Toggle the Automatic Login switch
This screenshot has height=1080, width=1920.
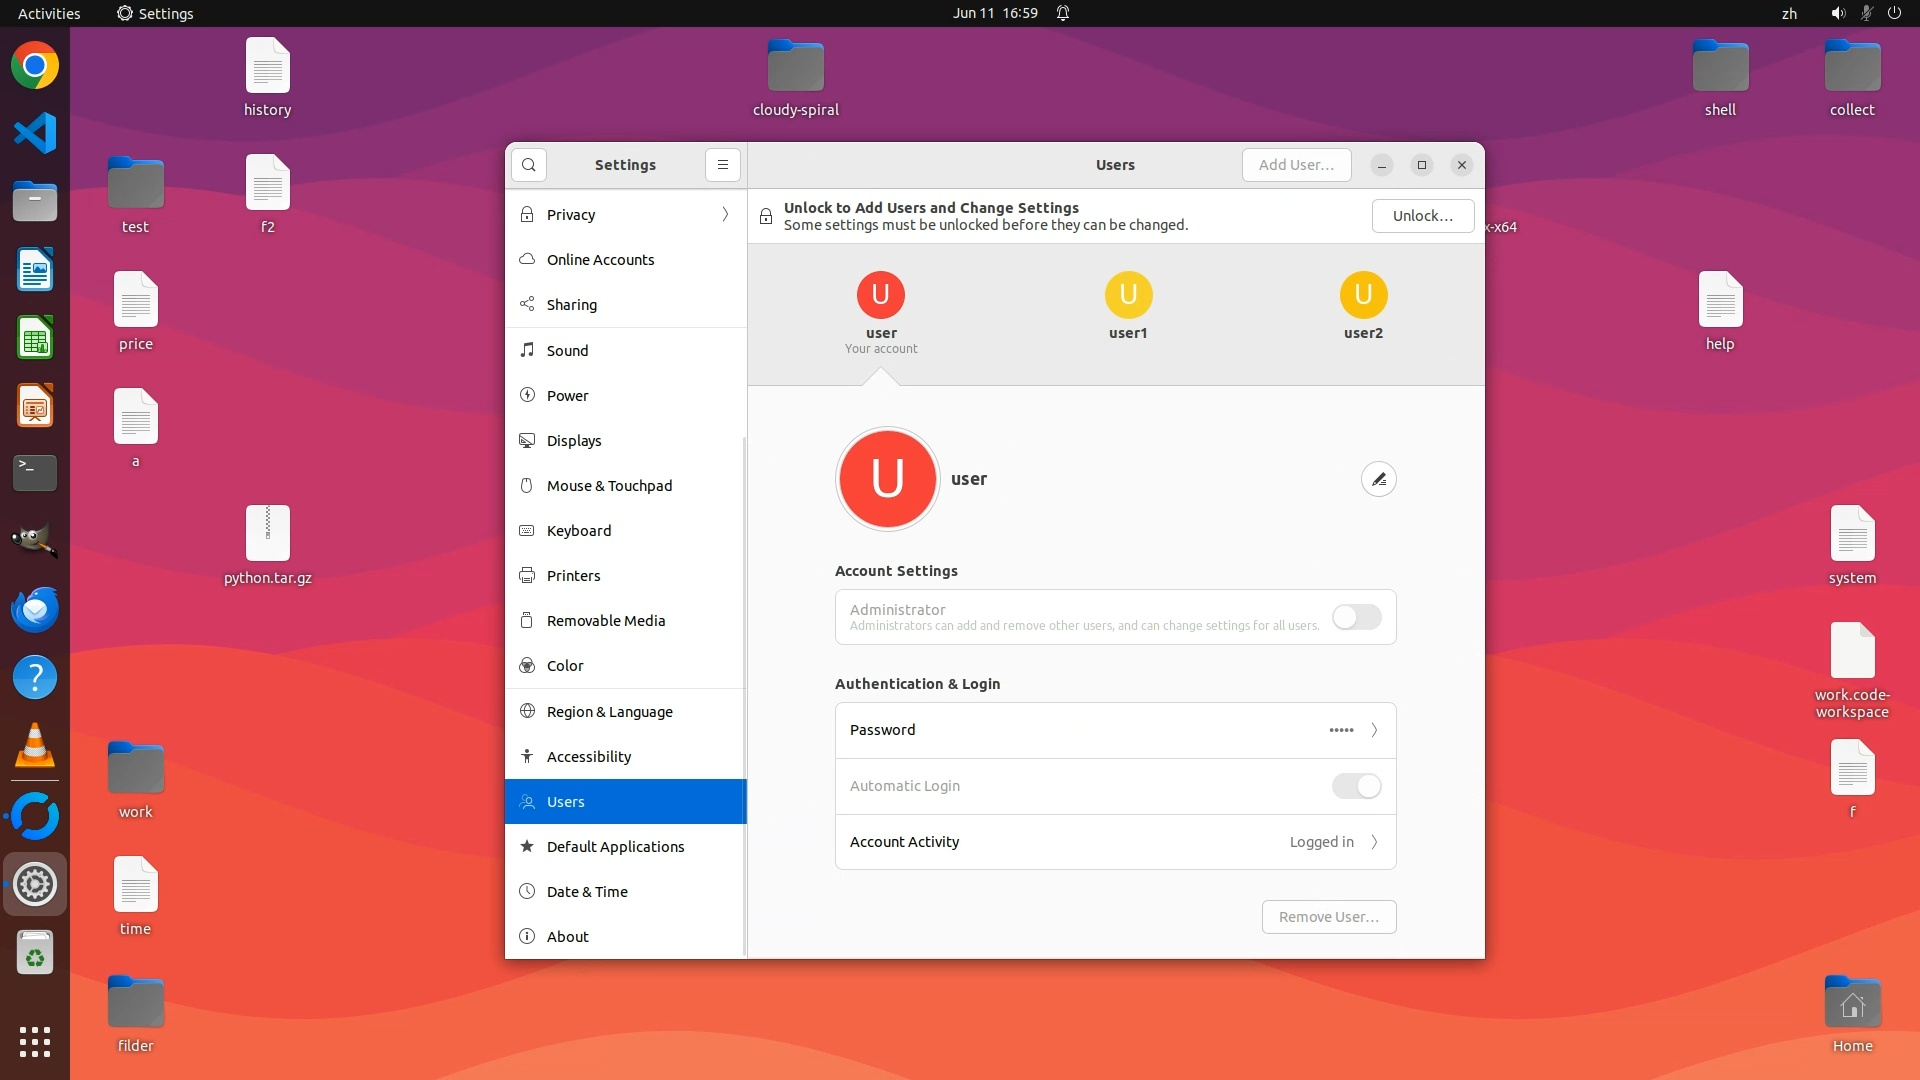point(1356,786)
